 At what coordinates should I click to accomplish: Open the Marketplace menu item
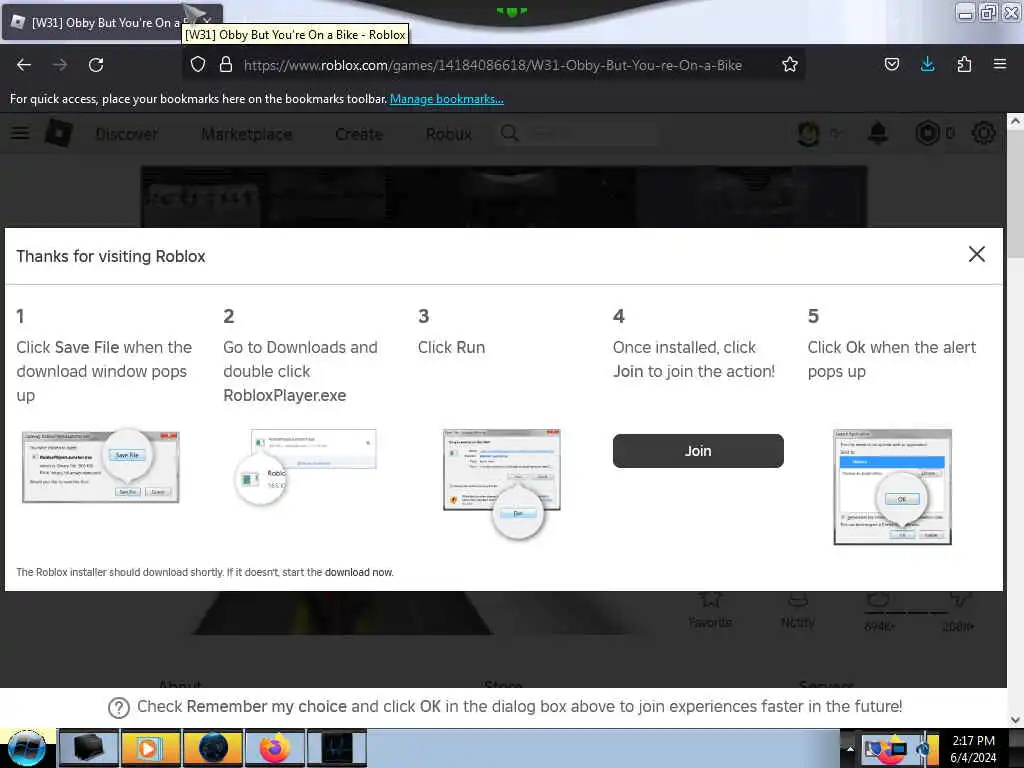coord(247,134)
